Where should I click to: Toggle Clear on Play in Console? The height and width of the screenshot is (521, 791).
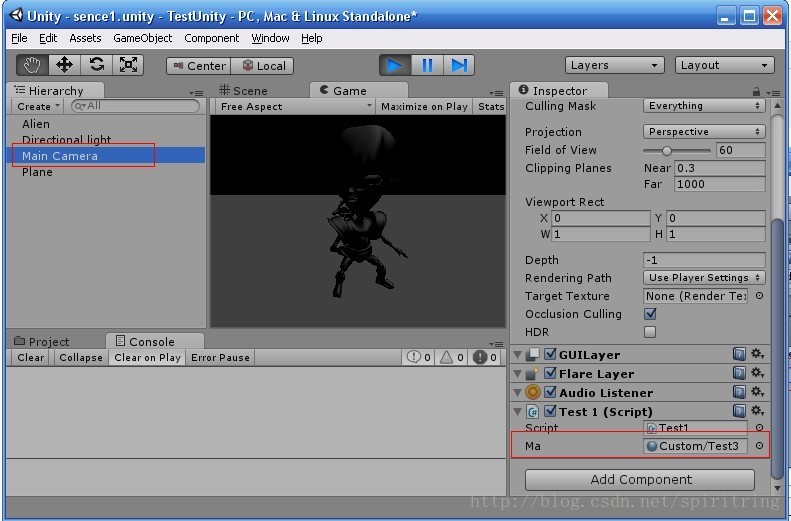147,358
